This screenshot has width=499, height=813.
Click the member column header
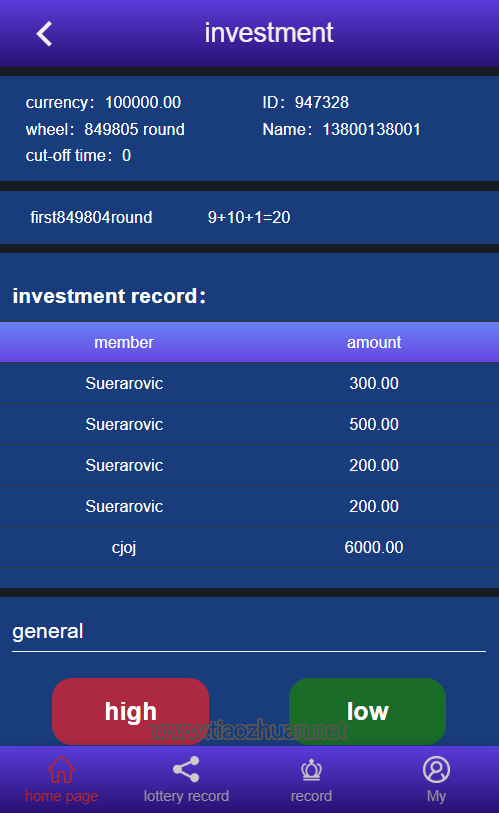124,342
